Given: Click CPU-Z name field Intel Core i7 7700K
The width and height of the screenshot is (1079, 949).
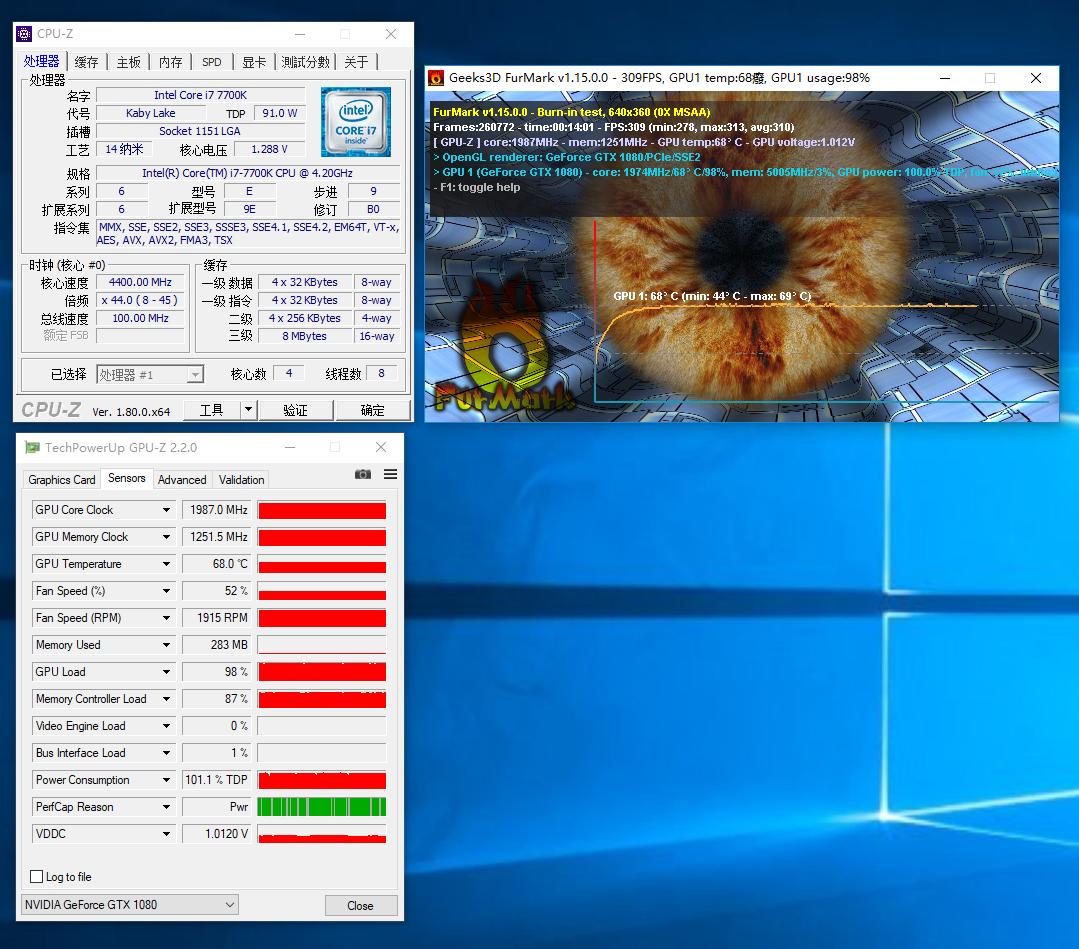Looking at the screenshot, I should click(200, 95).
